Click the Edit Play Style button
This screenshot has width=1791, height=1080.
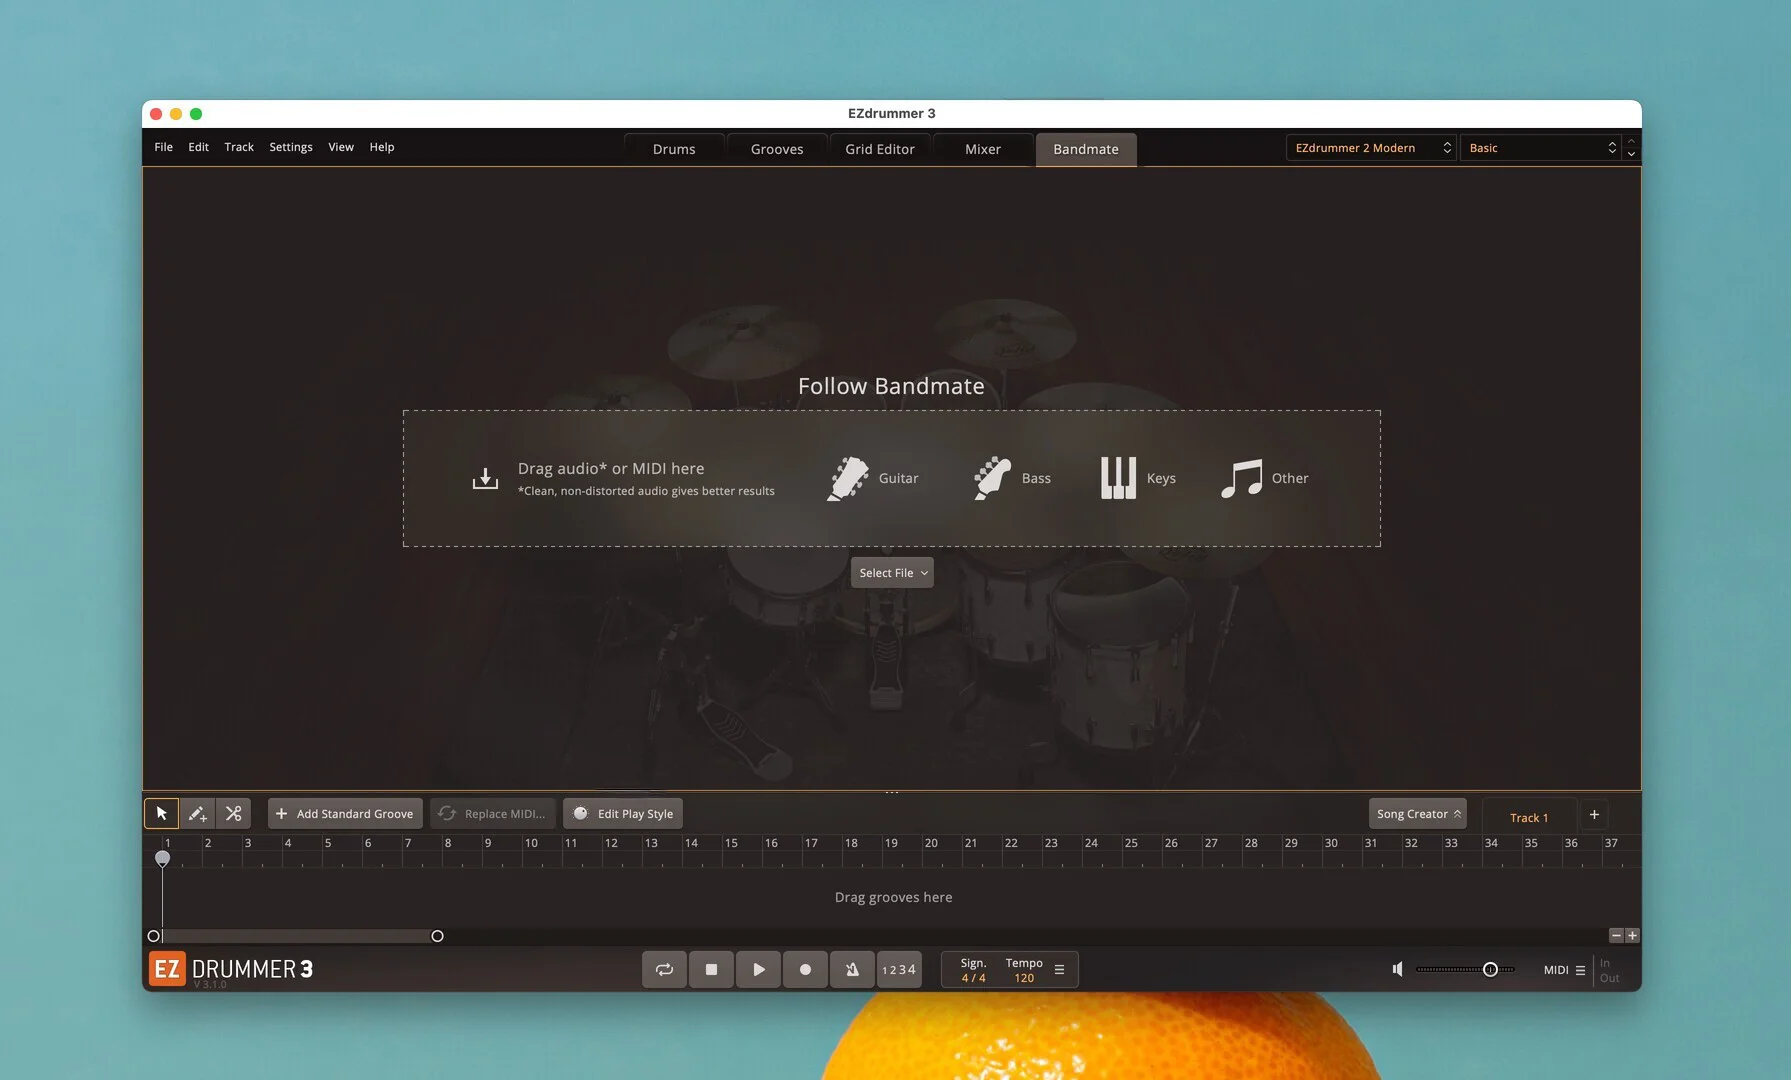coord(622,814)
